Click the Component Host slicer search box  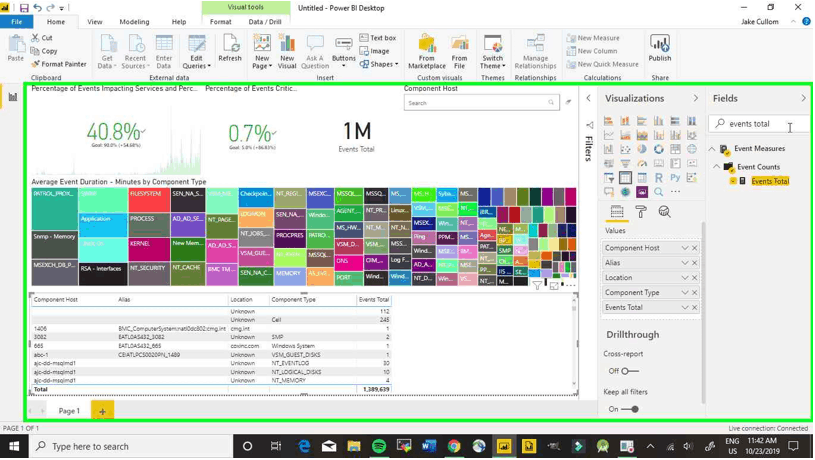481,102
